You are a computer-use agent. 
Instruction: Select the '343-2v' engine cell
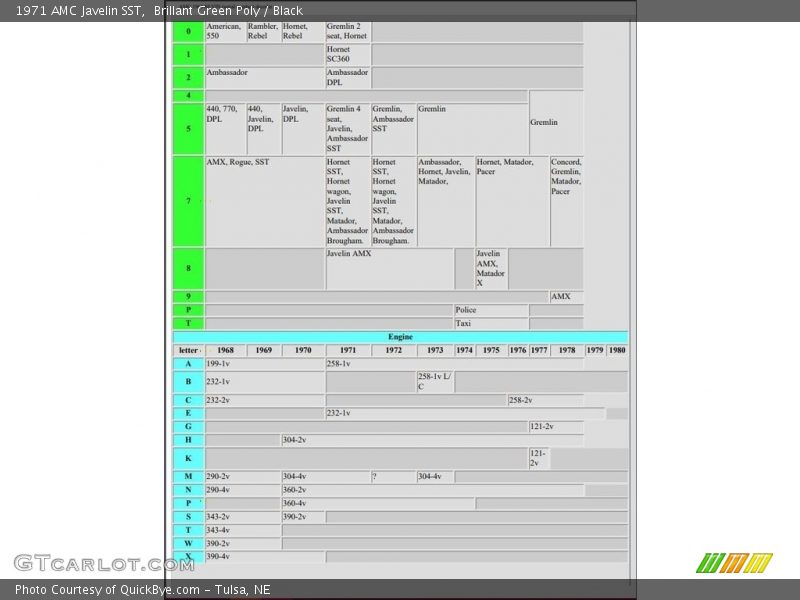point(243,517)
